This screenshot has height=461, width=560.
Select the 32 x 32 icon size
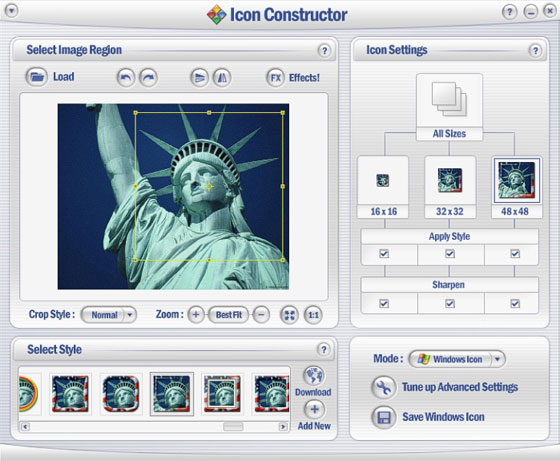[x=450, y=187]
